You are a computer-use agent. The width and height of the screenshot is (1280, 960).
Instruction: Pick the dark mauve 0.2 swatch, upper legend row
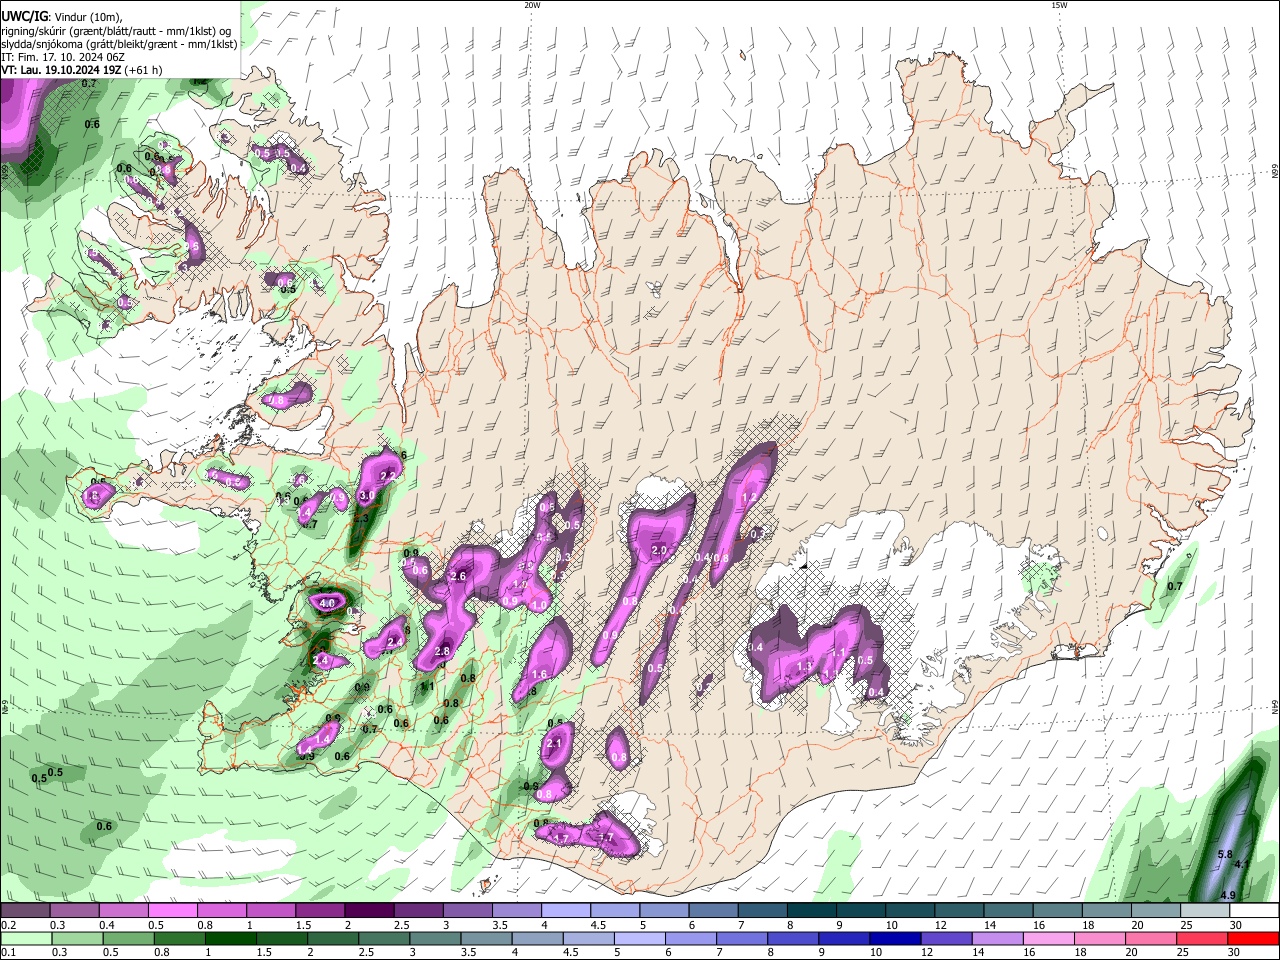[25, 911]
